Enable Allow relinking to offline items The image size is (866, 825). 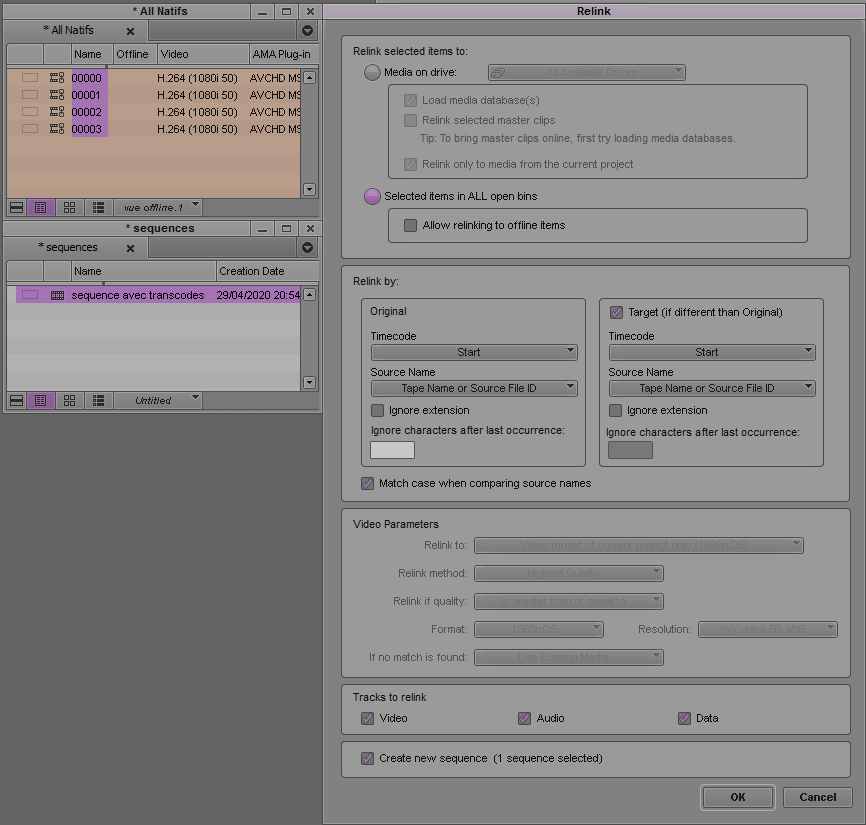pyautogui.click(x=410, y=226)
